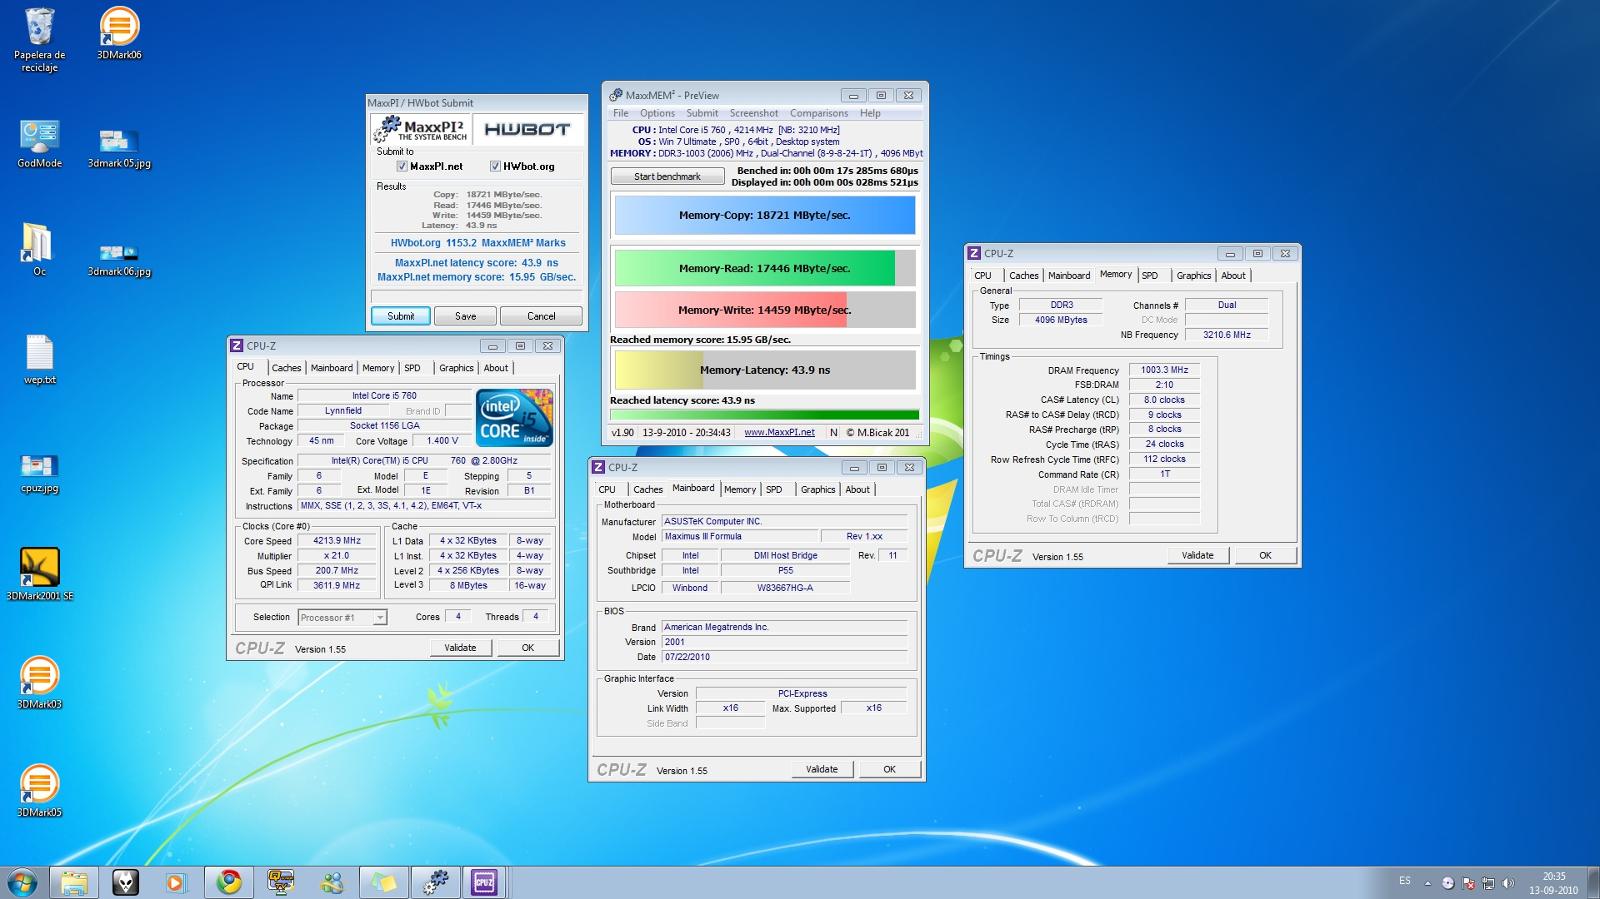This screenshot has width=1600, height=899.
Task: Click the HWBOT logo in submit dialog
Action: (x=527, y=129)
